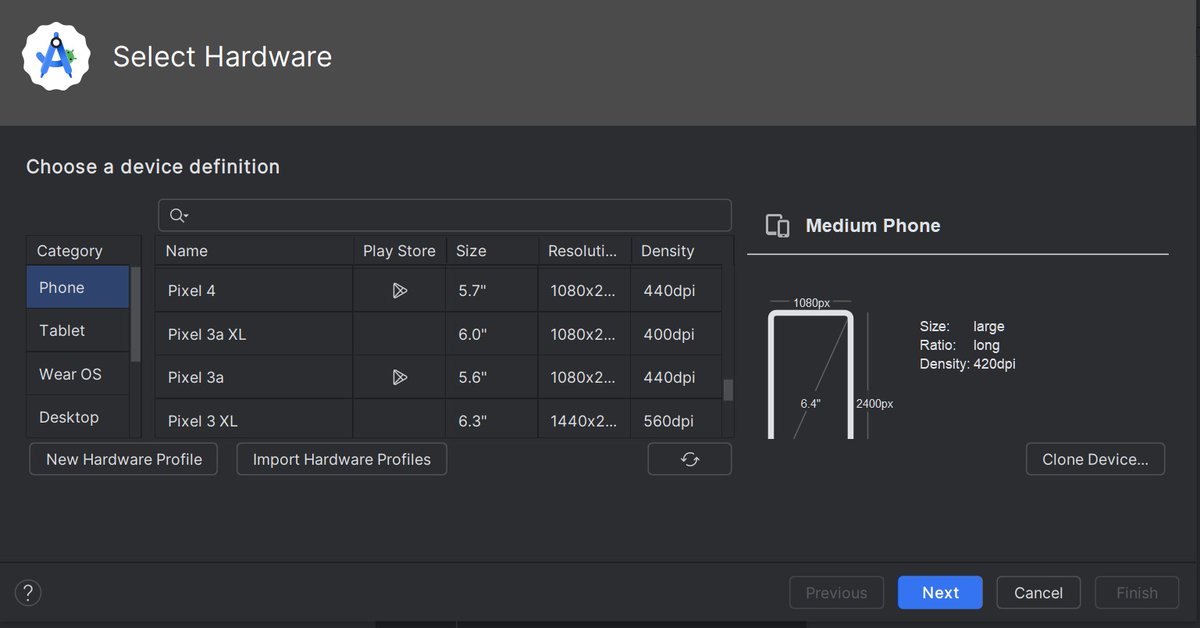Select the Pixel 3a XL device row
The height and width of the screenshot is (628, 1200).
(x=439, y=334)
